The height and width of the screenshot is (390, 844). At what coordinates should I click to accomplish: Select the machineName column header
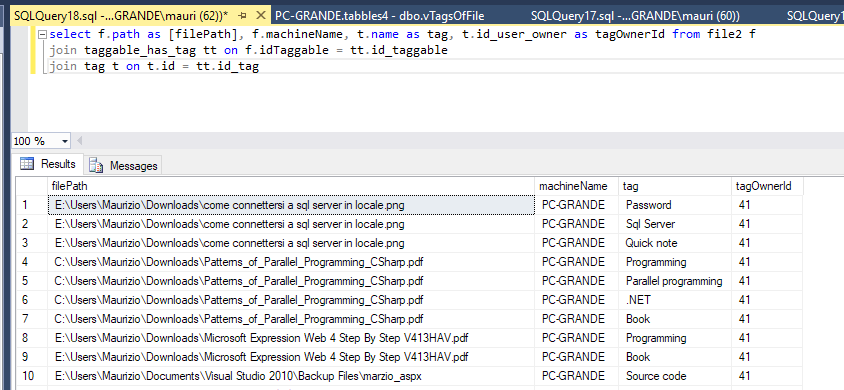577,186
